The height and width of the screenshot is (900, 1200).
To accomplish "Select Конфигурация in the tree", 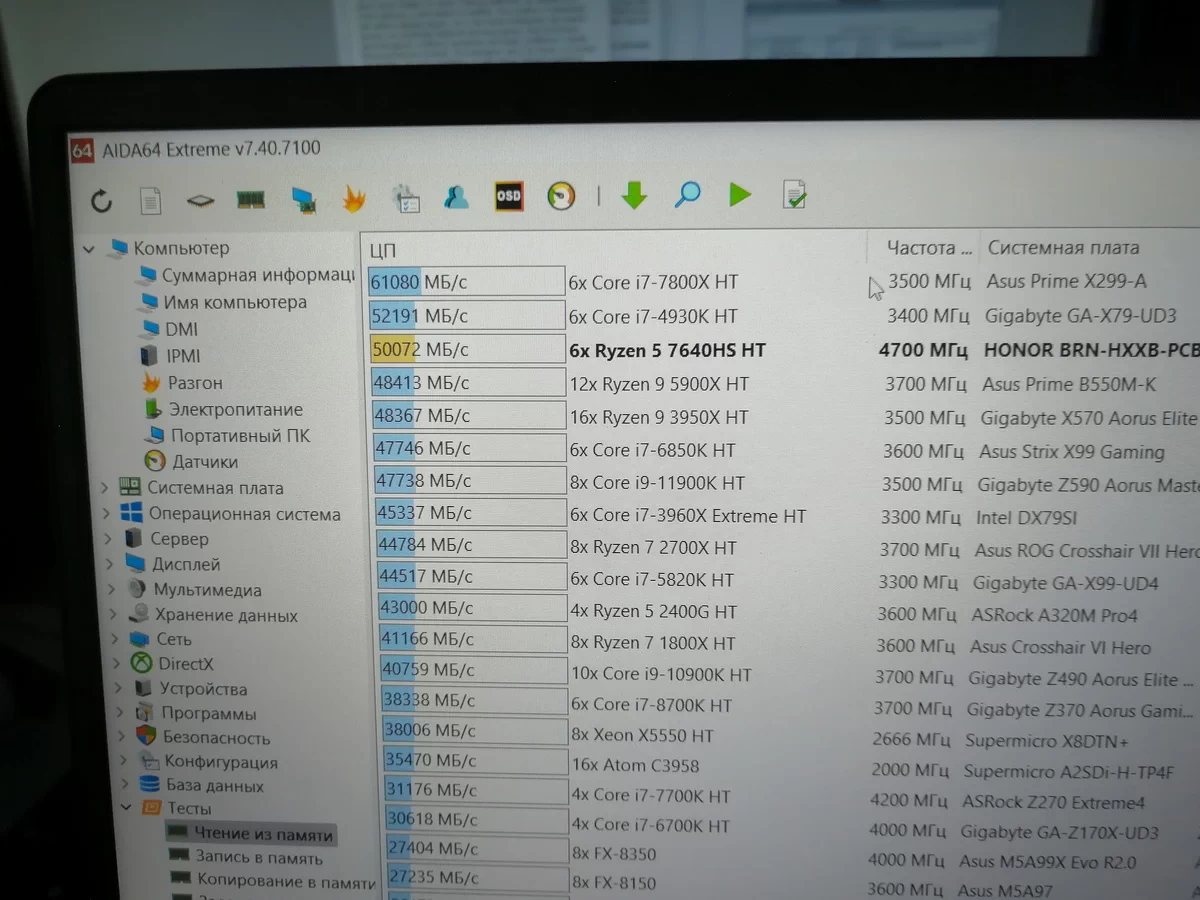I will click(221, 762).
